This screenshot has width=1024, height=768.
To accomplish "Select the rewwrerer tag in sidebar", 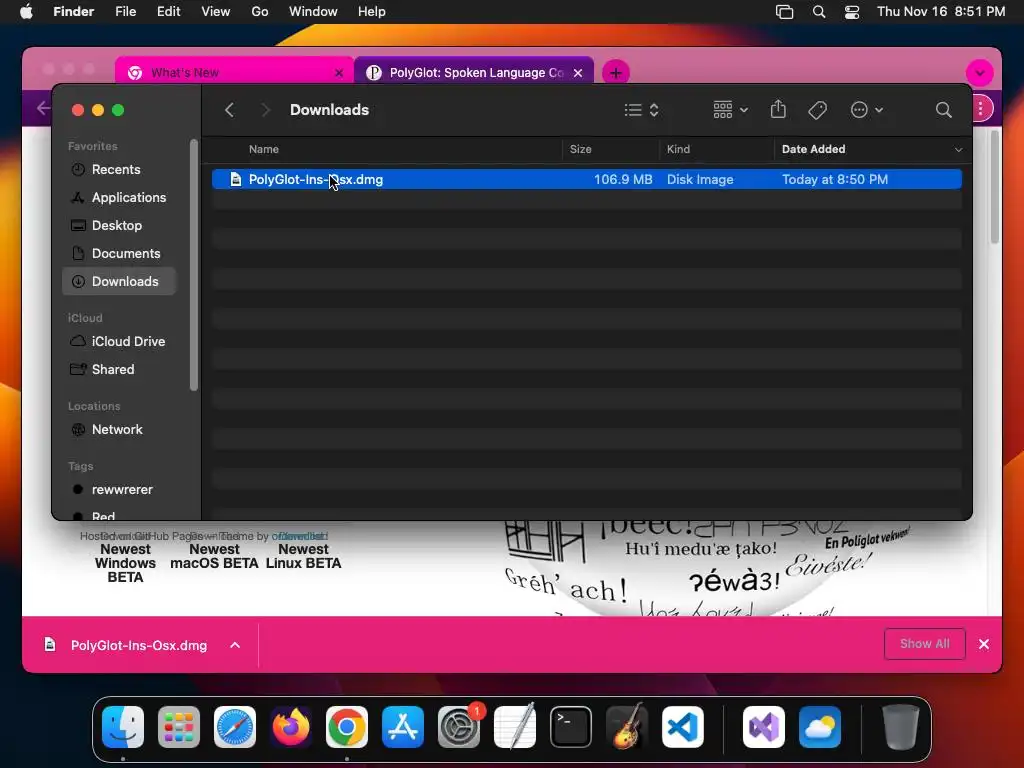I will click(121, 490).
